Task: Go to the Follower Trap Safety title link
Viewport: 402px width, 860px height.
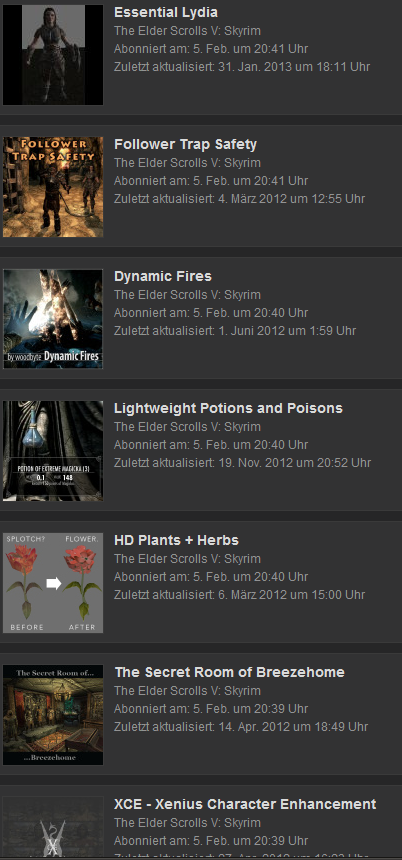Action: pyautogui.click(x=185, y=144)
